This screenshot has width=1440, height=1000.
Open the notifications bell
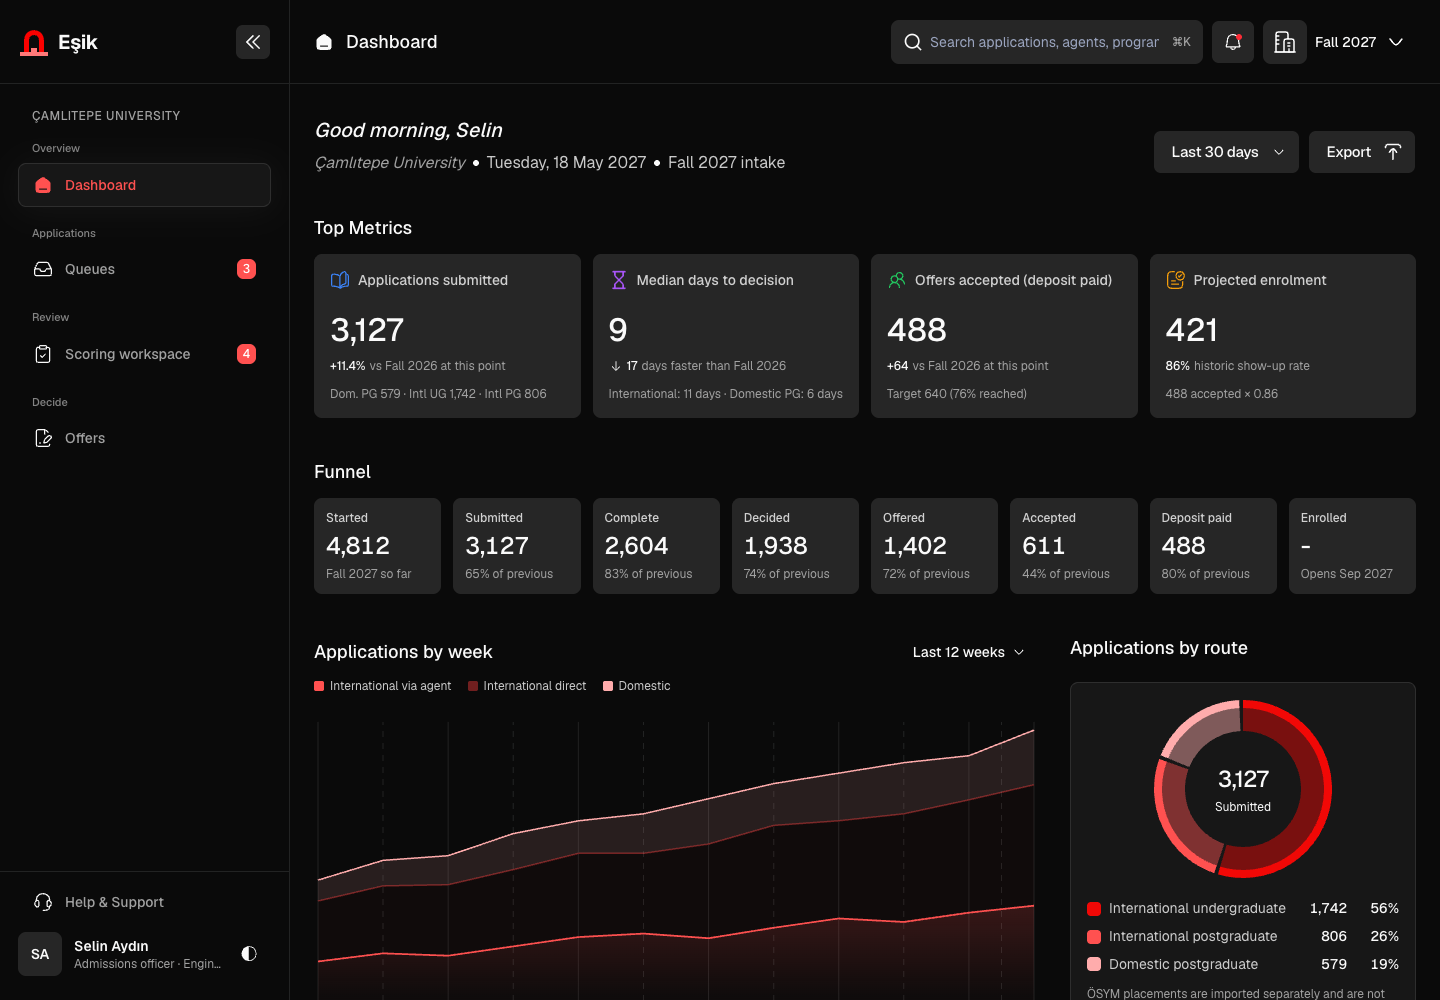1233,42
